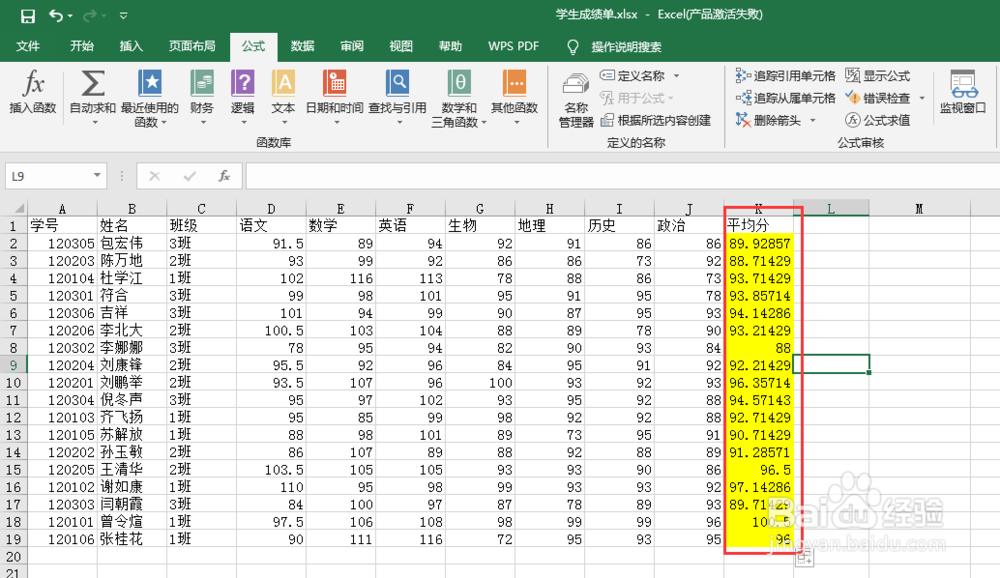Click the AutoSum sigma icon

coord(93,84)
